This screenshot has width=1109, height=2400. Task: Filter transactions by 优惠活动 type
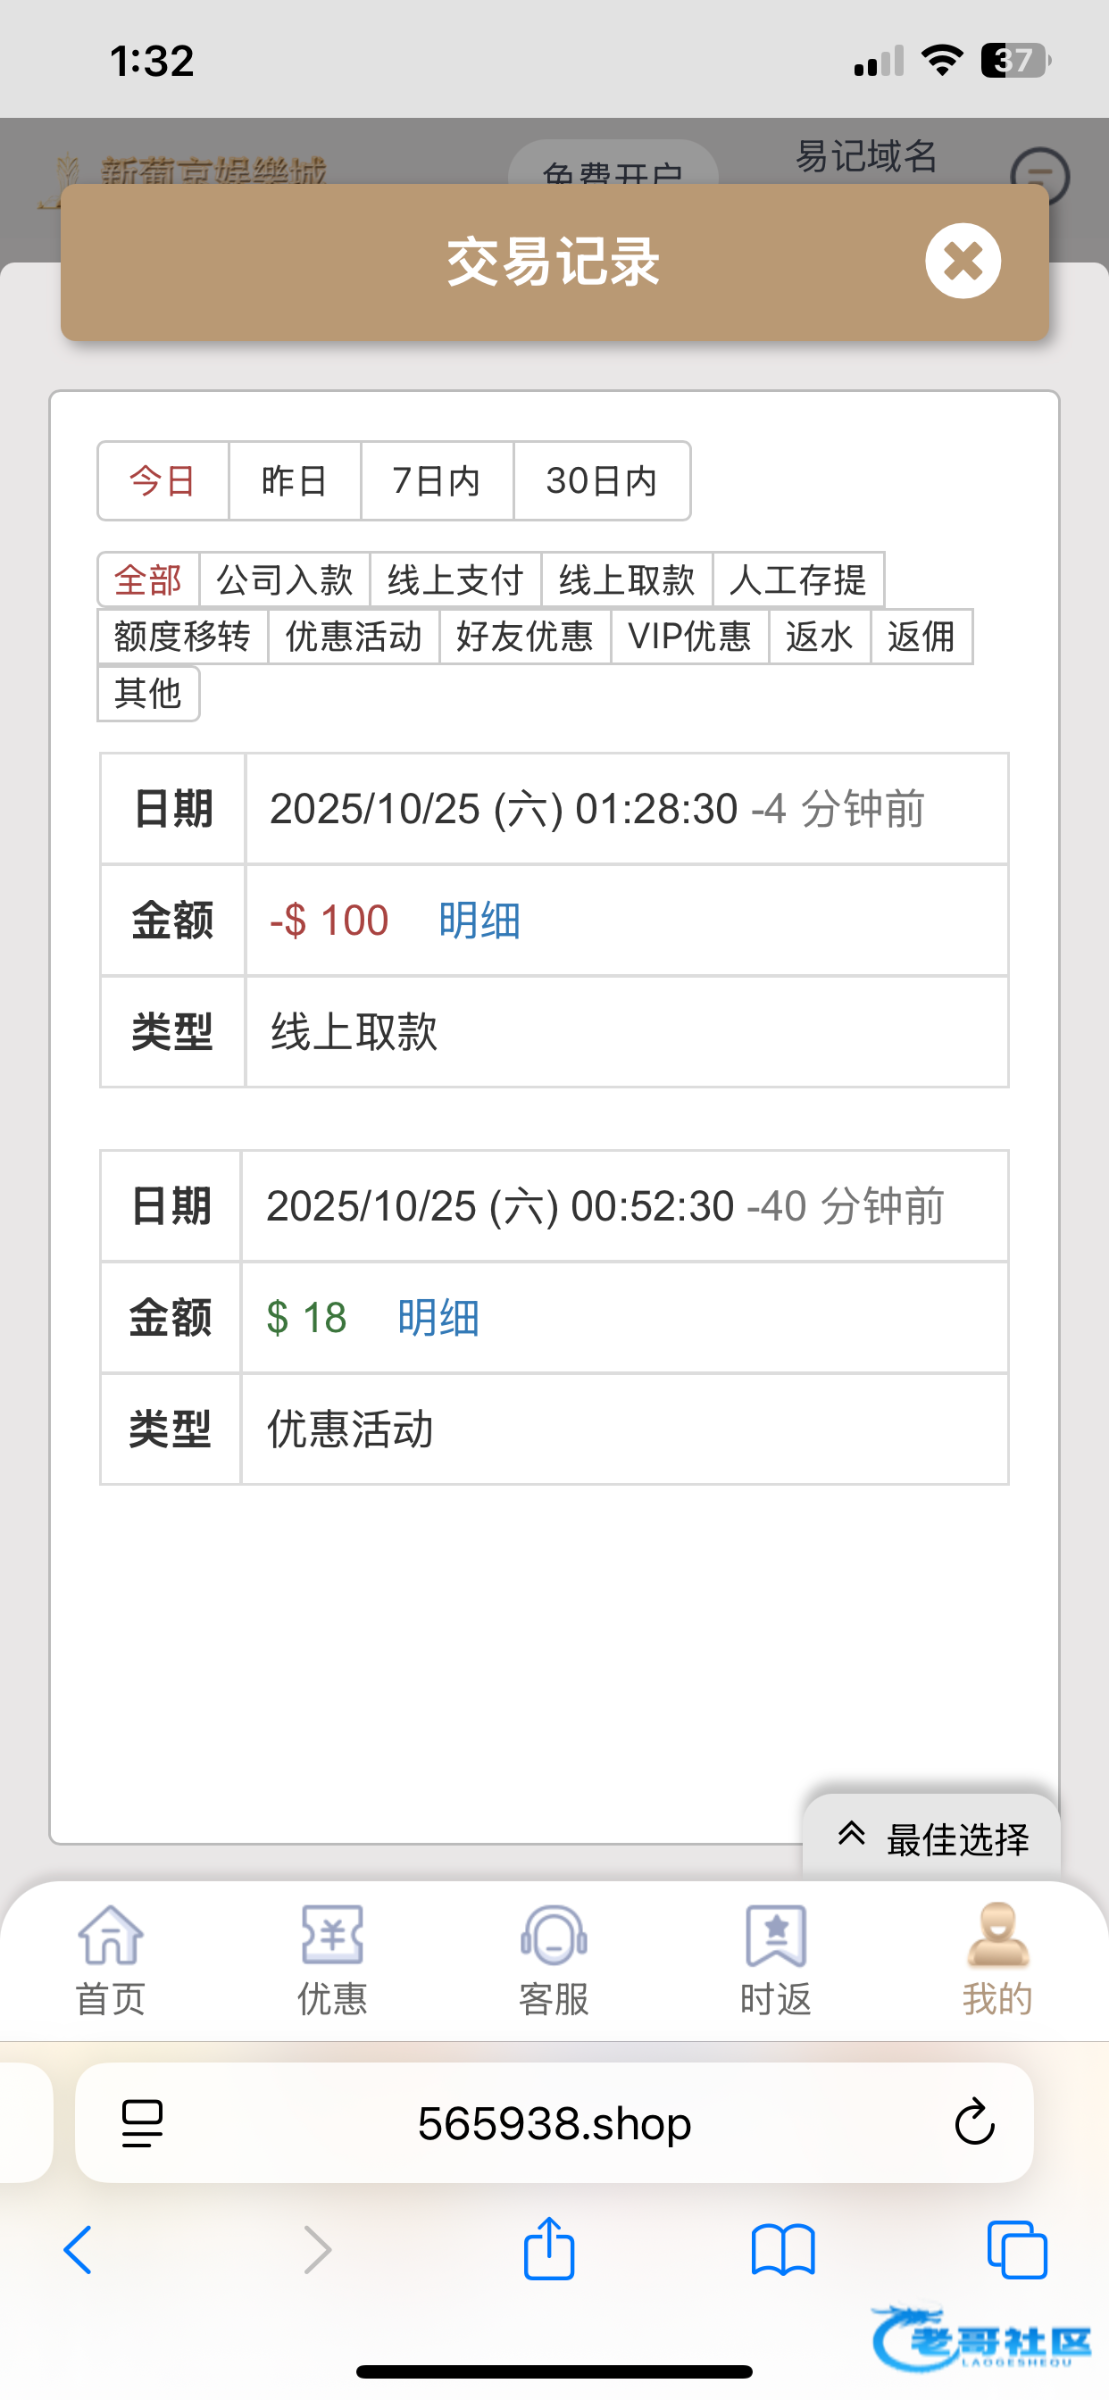tap(353, 637)
